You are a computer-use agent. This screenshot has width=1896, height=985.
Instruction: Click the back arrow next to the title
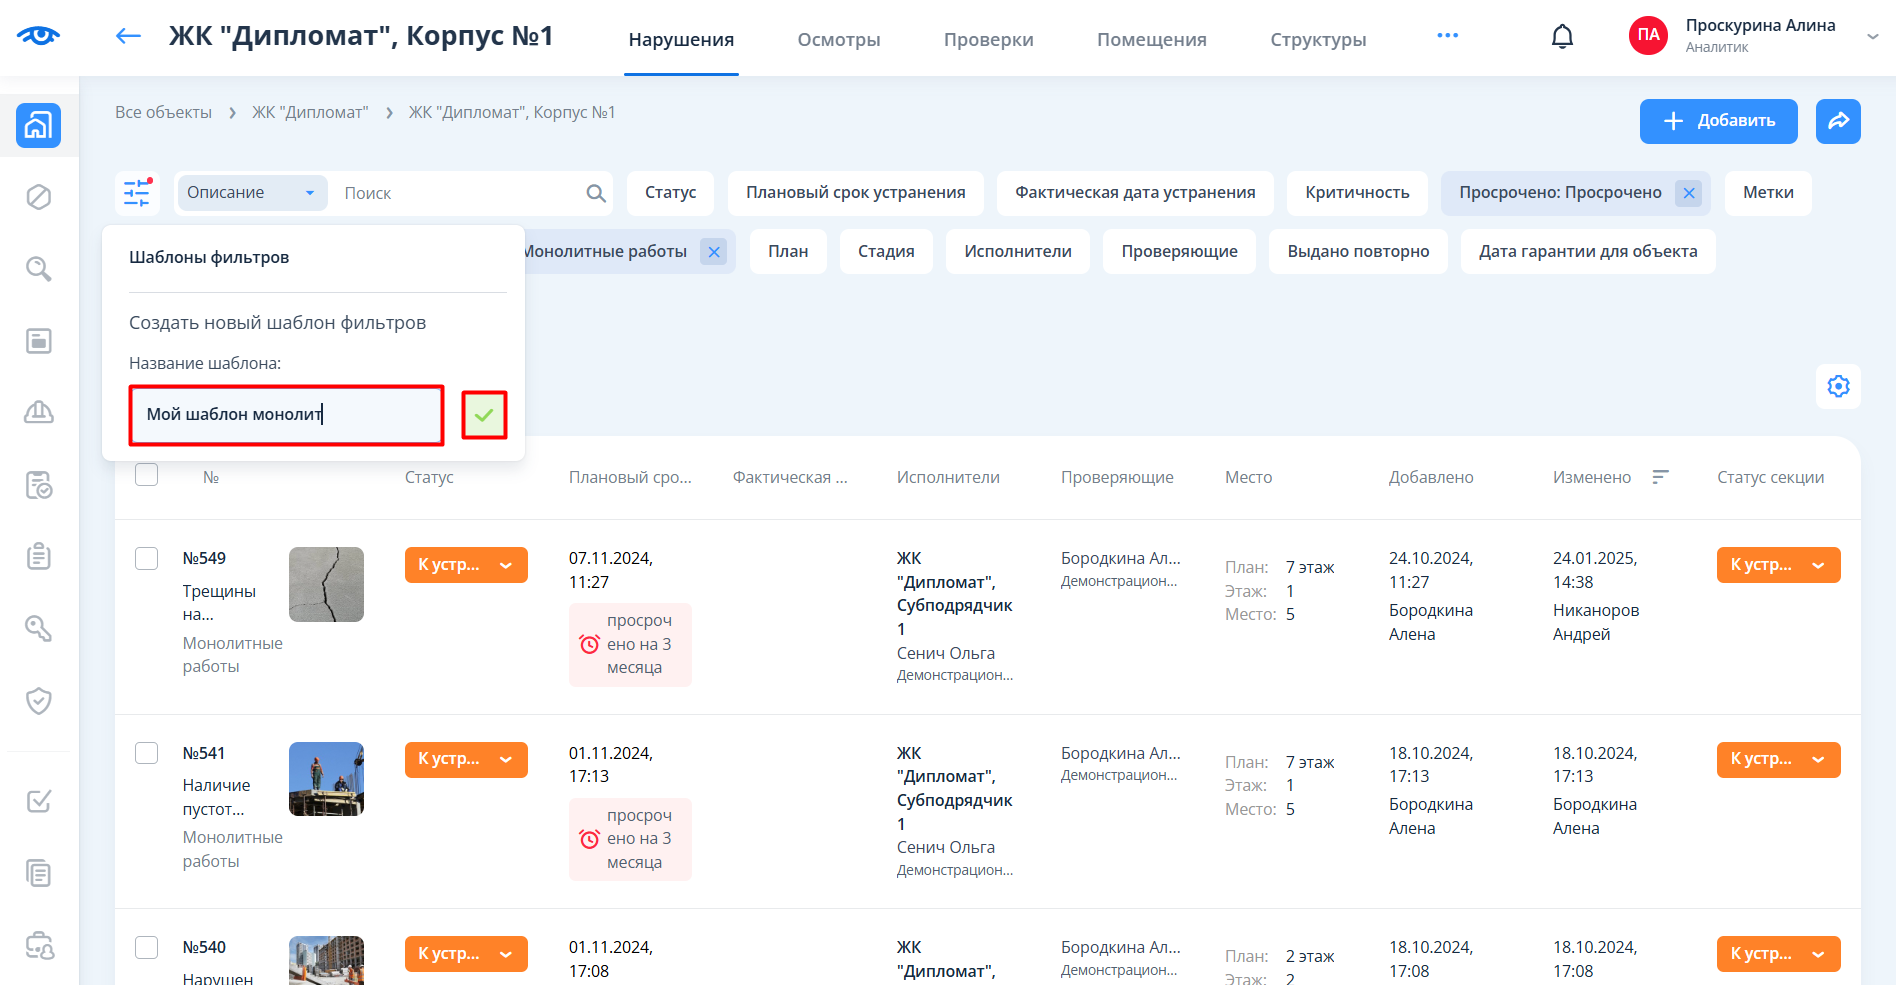tap(128, 37)
